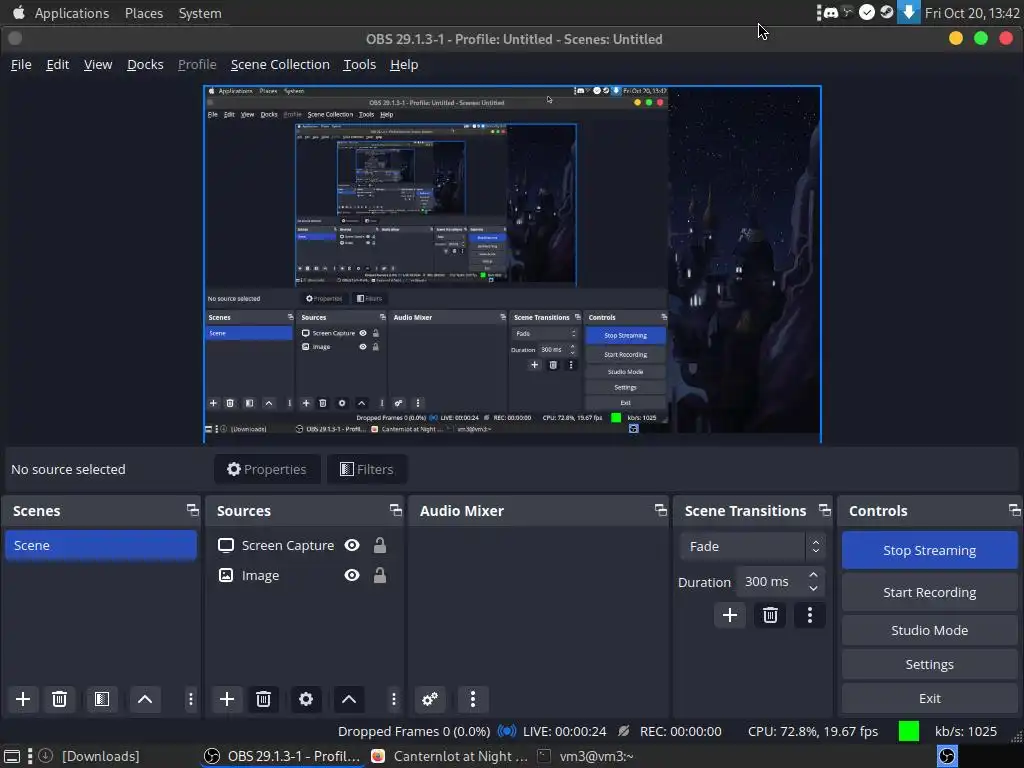Move the scene up with the arrow icon
The image size is (1024, 768).
[145, 699]
